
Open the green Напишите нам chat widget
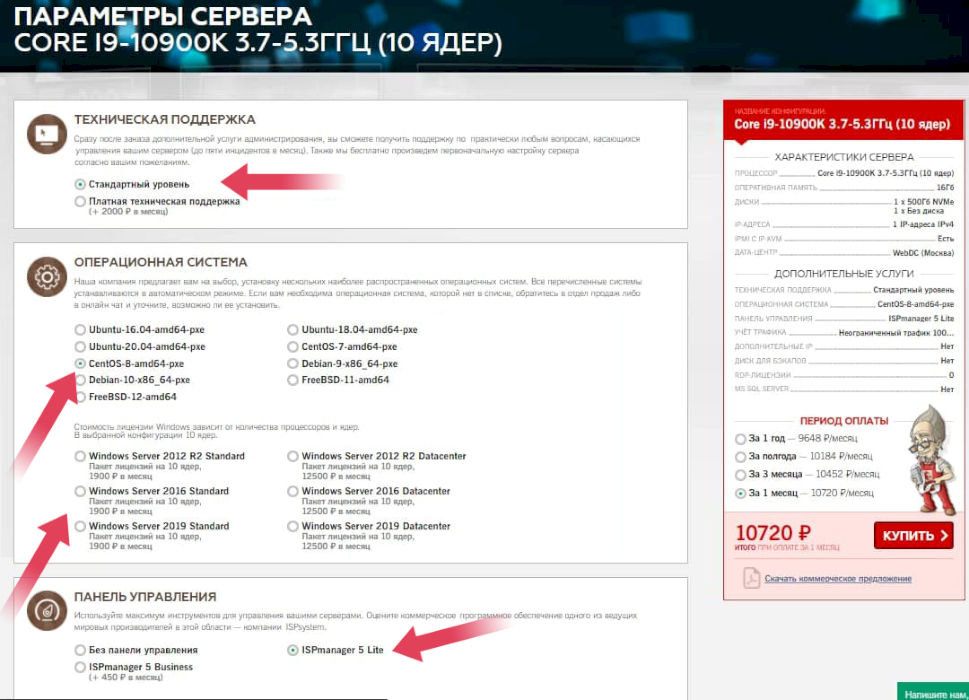coord(932,692)
